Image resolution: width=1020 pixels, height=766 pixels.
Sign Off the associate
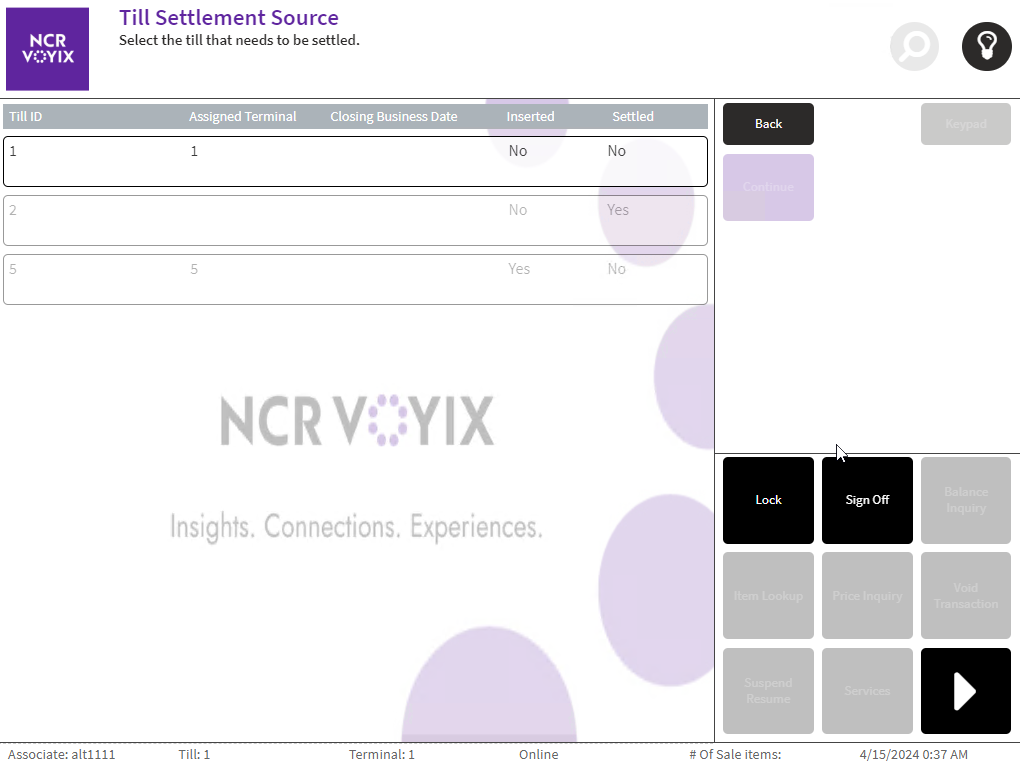click(867, 500)
